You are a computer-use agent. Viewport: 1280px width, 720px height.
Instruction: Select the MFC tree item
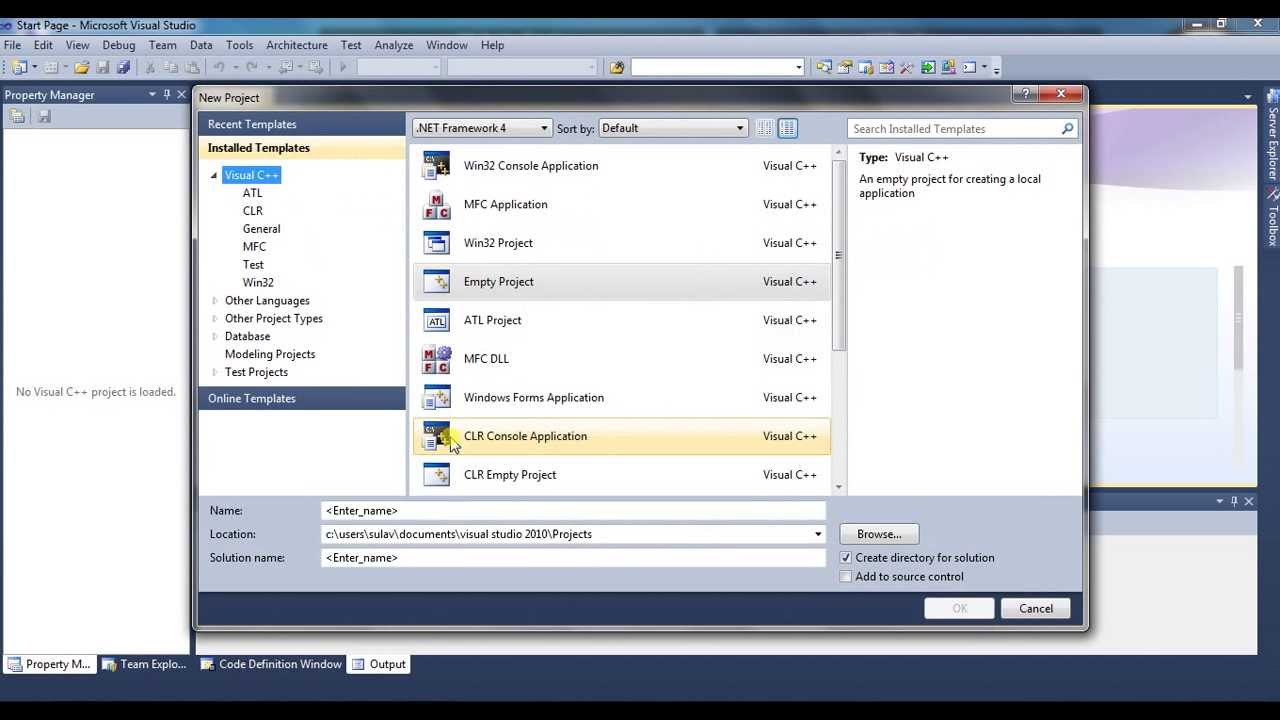(254, 247)
